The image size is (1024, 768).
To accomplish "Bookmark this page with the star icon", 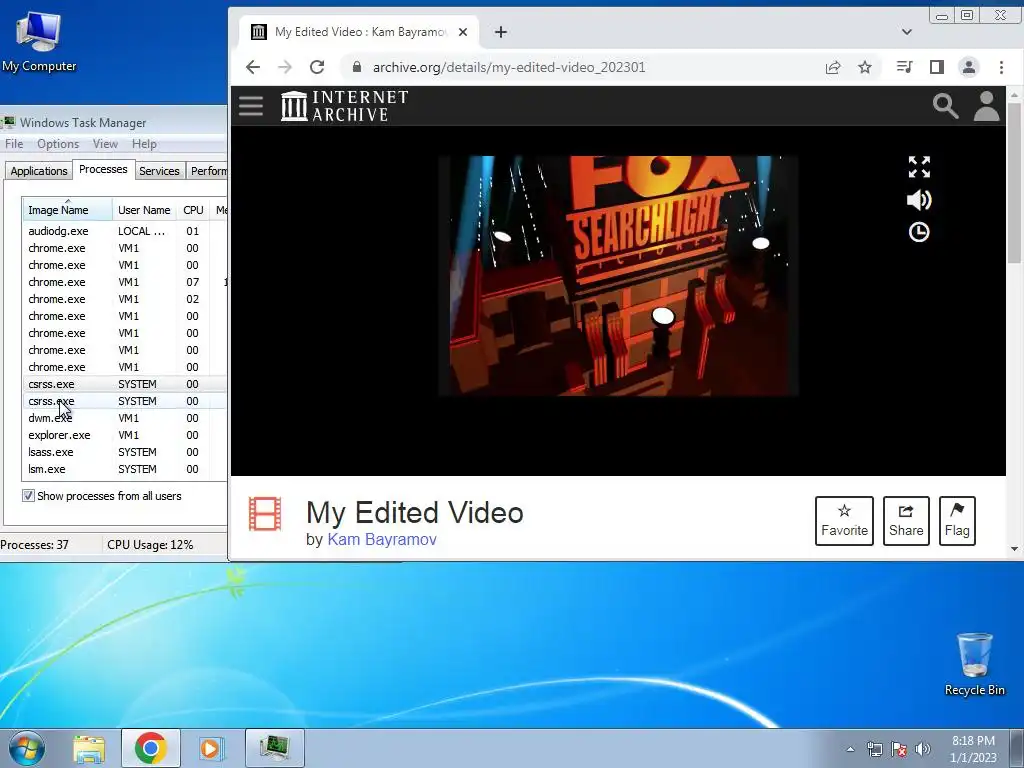I will pos(865,67).
